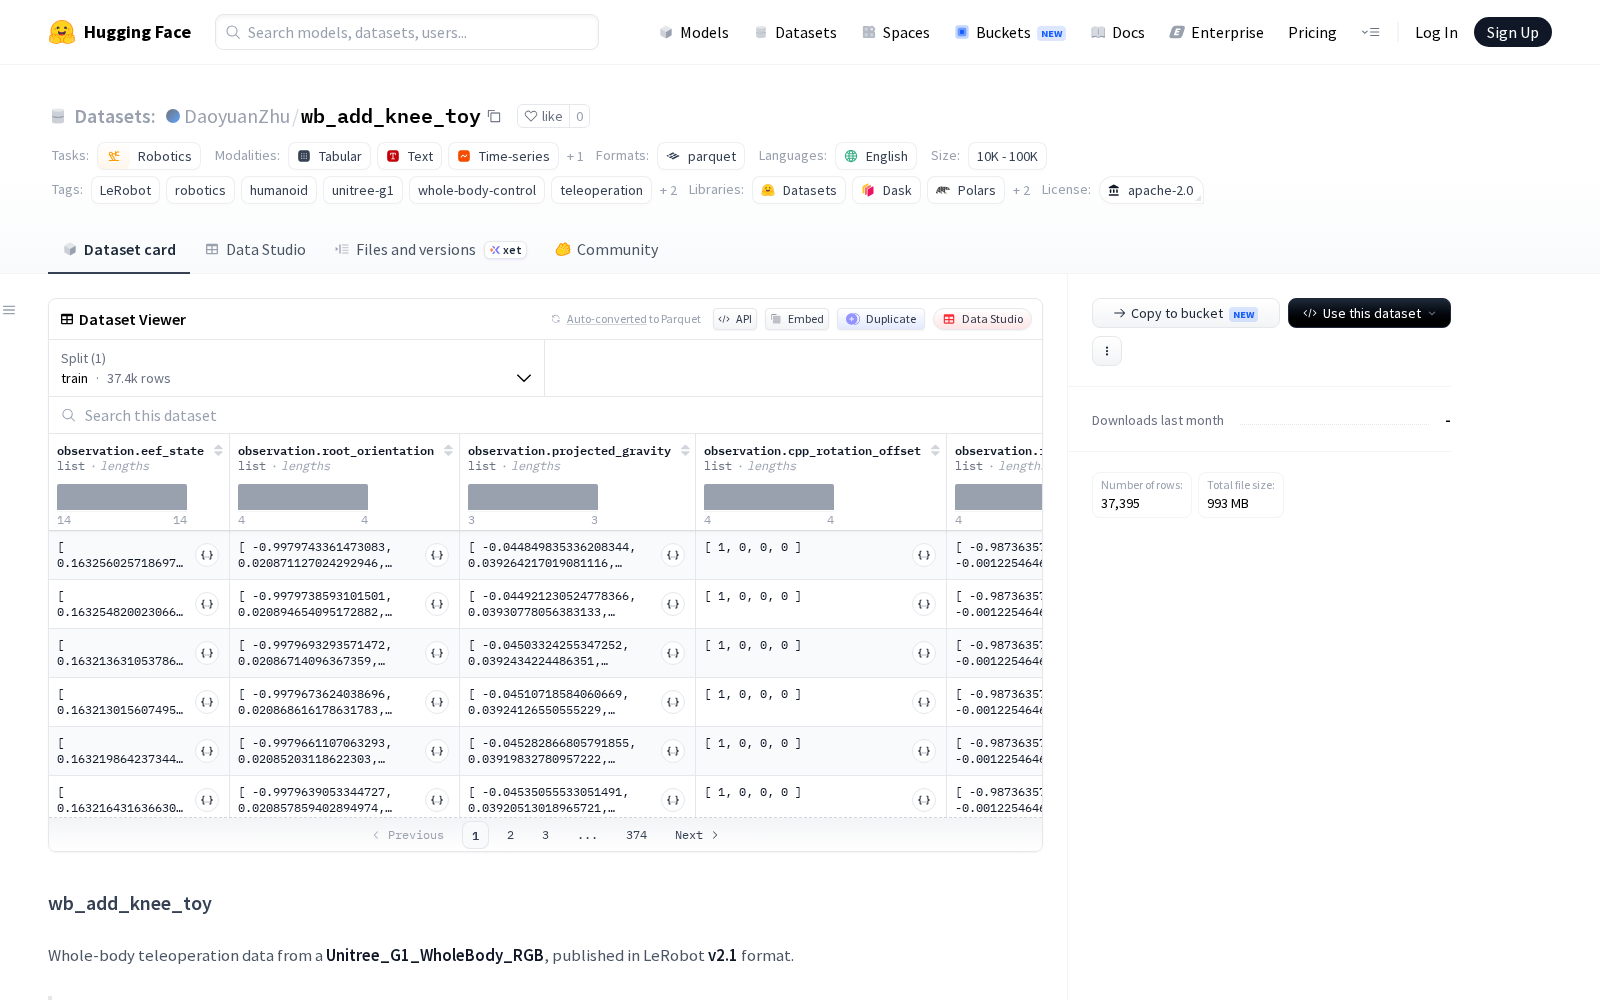Click the eef_state histogram bar

tap(122, 497)
